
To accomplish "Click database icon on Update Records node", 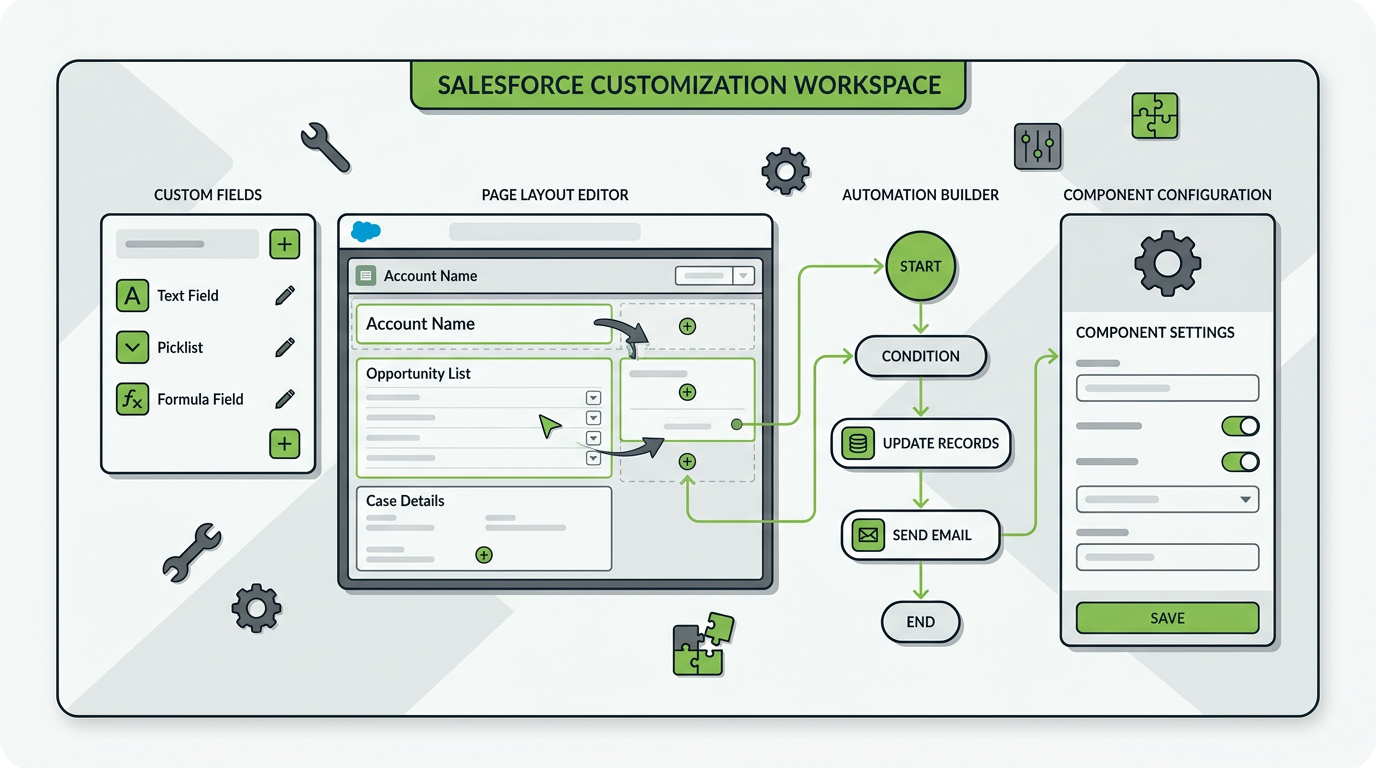I will coord(857,443).
